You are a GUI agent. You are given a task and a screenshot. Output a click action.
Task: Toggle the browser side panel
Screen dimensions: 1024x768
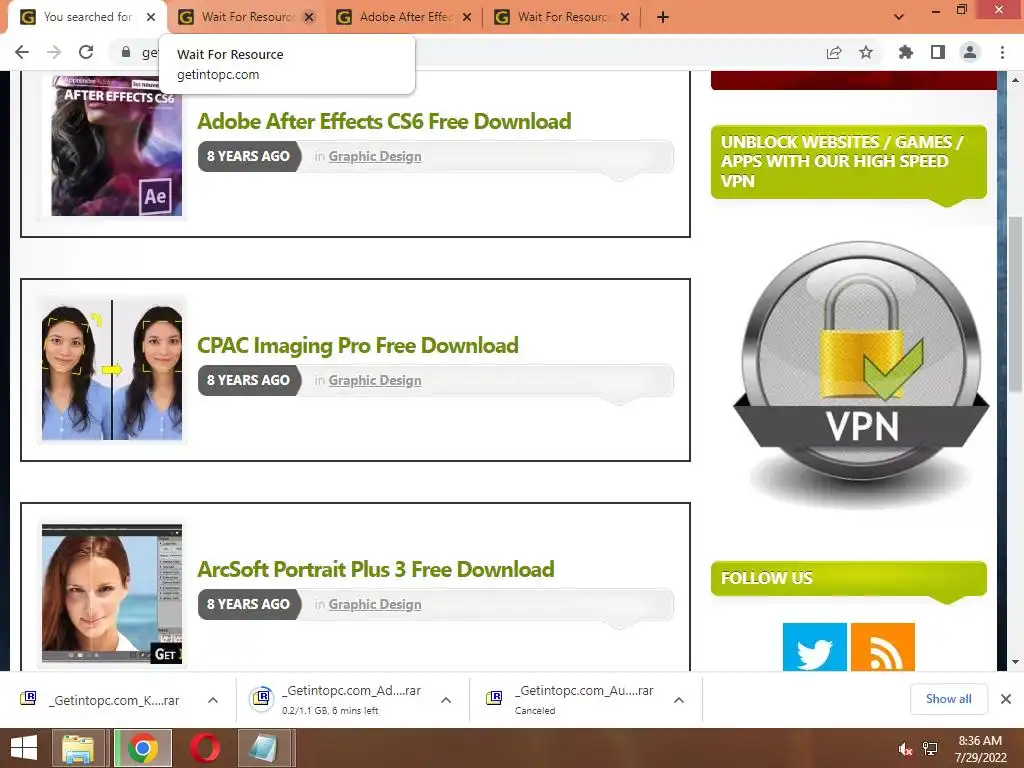click(938, 52)
